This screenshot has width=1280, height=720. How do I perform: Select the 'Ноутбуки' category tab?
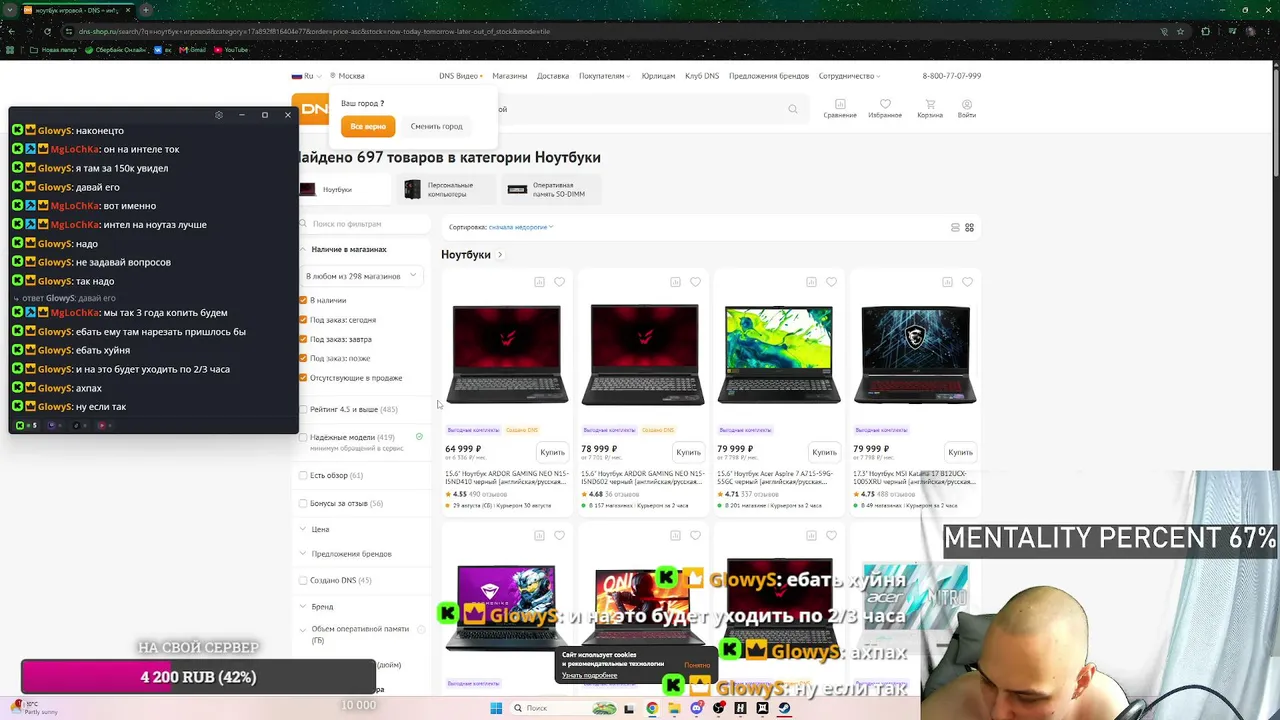(x=345, y=189)
